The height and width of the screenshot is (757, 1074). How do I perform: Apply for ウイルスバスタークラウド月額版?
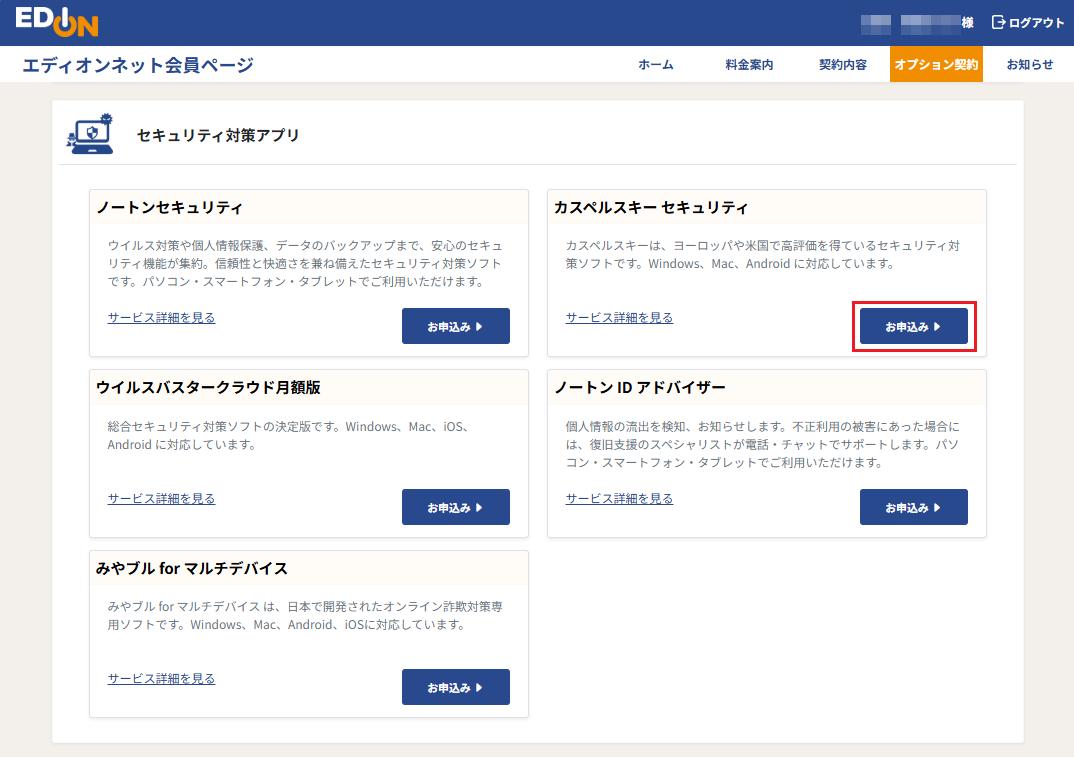pos(455,506)
